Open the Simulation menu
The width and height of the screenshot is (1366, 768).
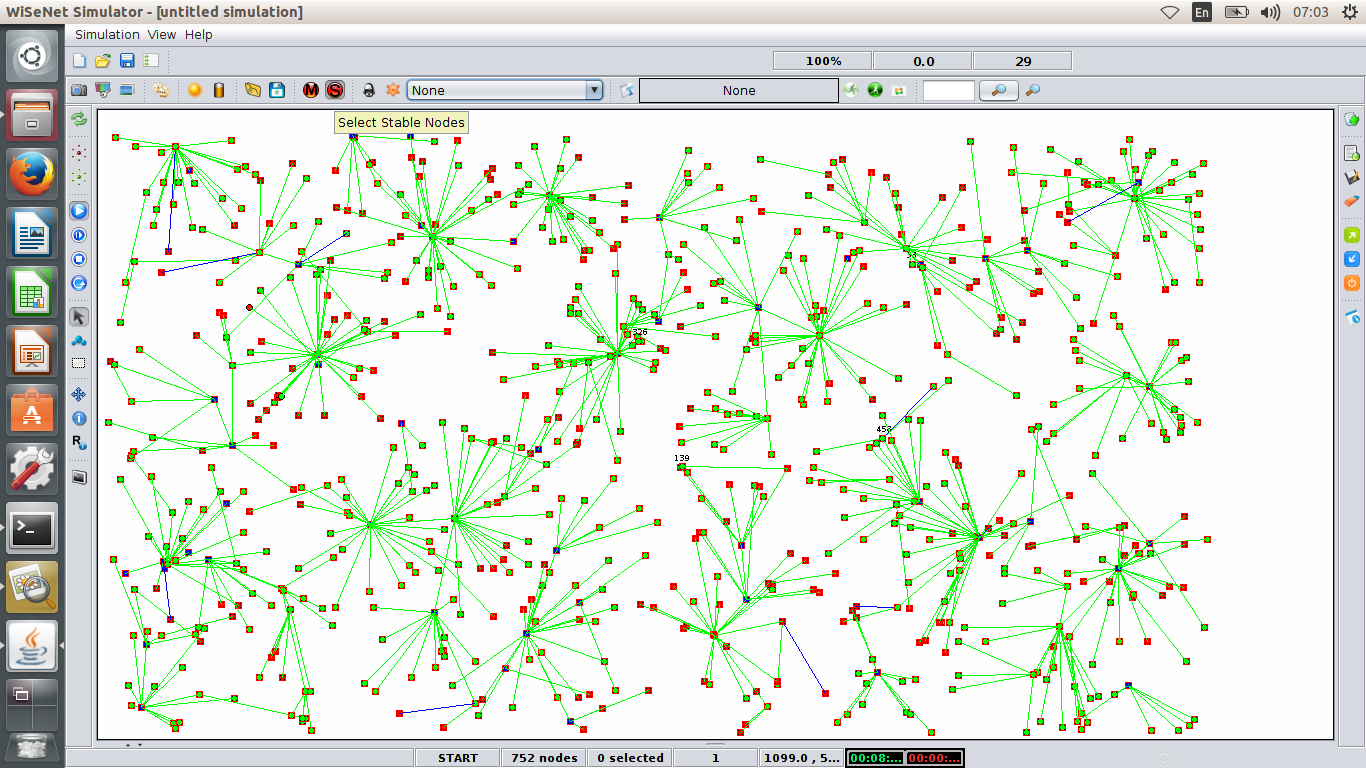[x=108, y=34]
